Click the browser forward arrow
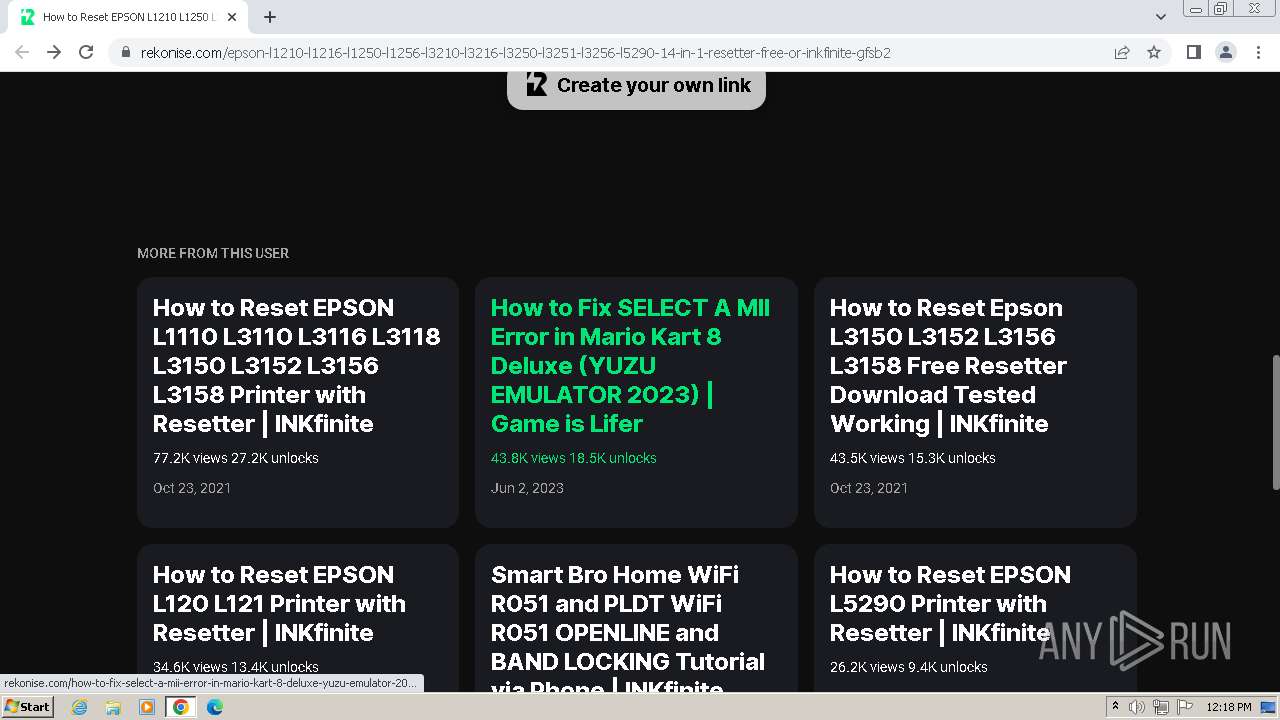The width and height of the screenshot is (1280, 720). click(x=54, y=52)
